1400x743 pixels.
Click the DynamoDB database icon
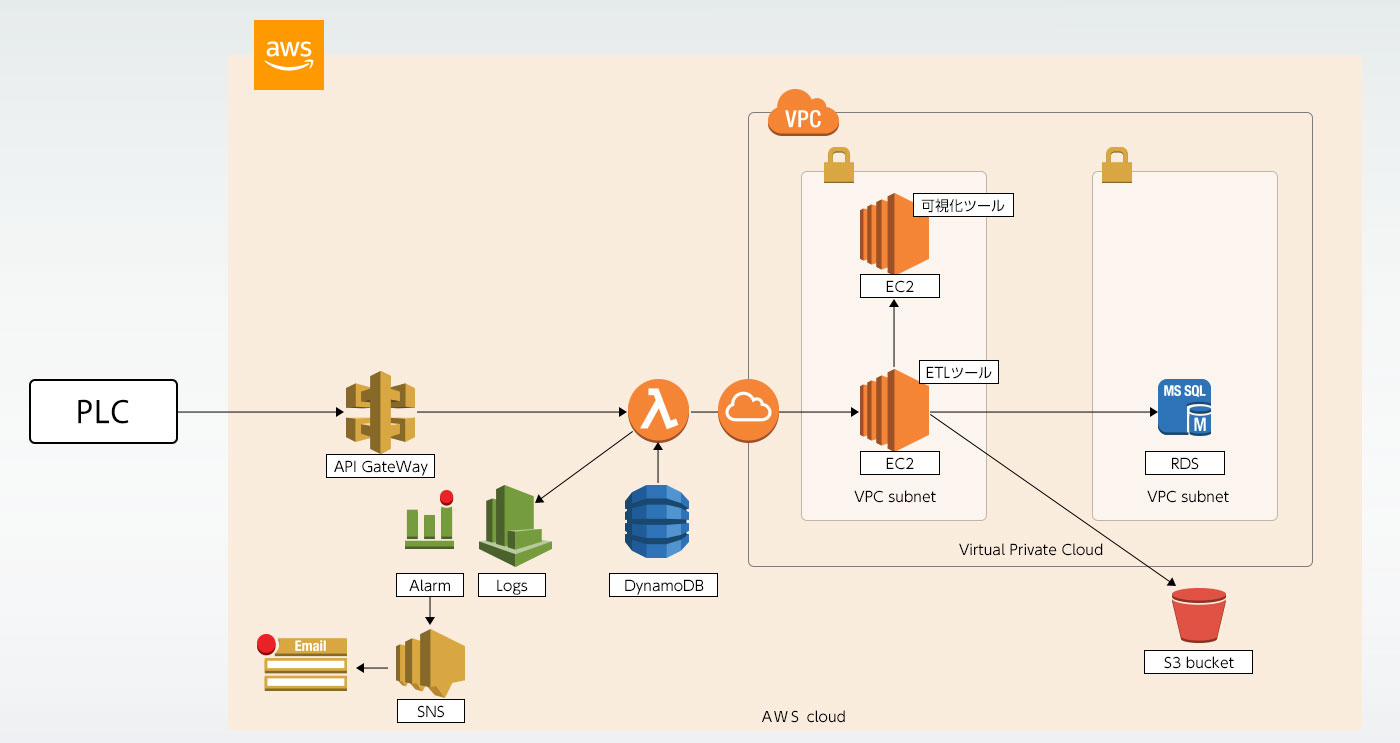pos(657,520)
